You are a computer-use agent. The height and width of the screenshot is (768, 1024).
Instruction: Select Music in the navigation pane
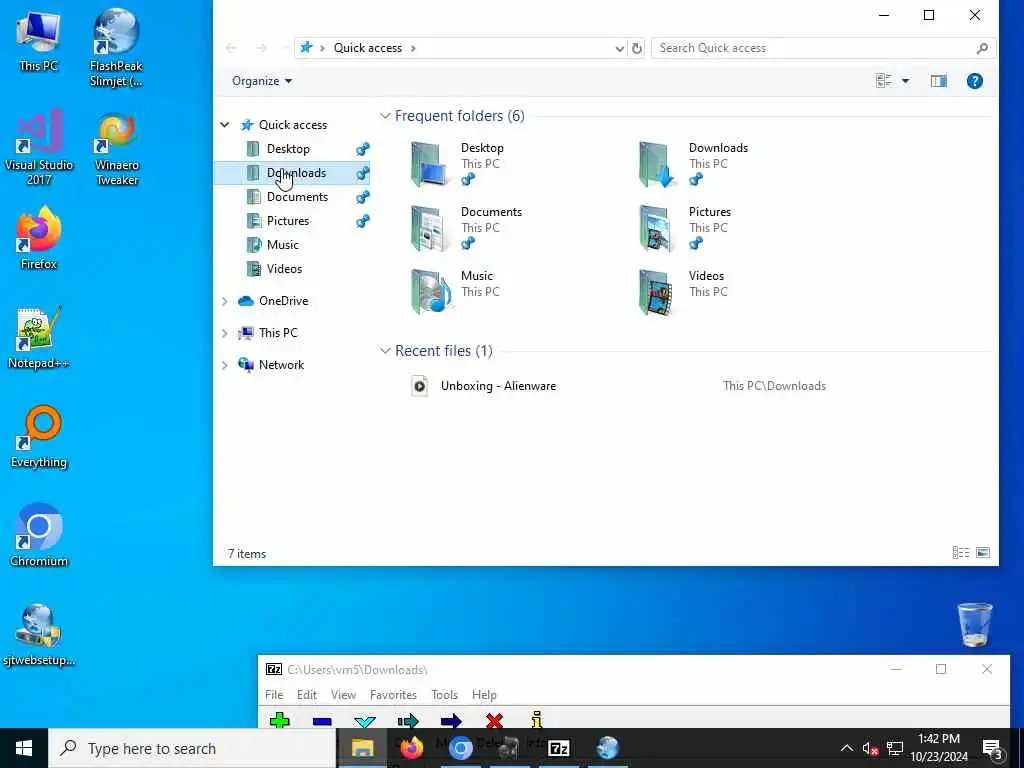tap(282, 245)
